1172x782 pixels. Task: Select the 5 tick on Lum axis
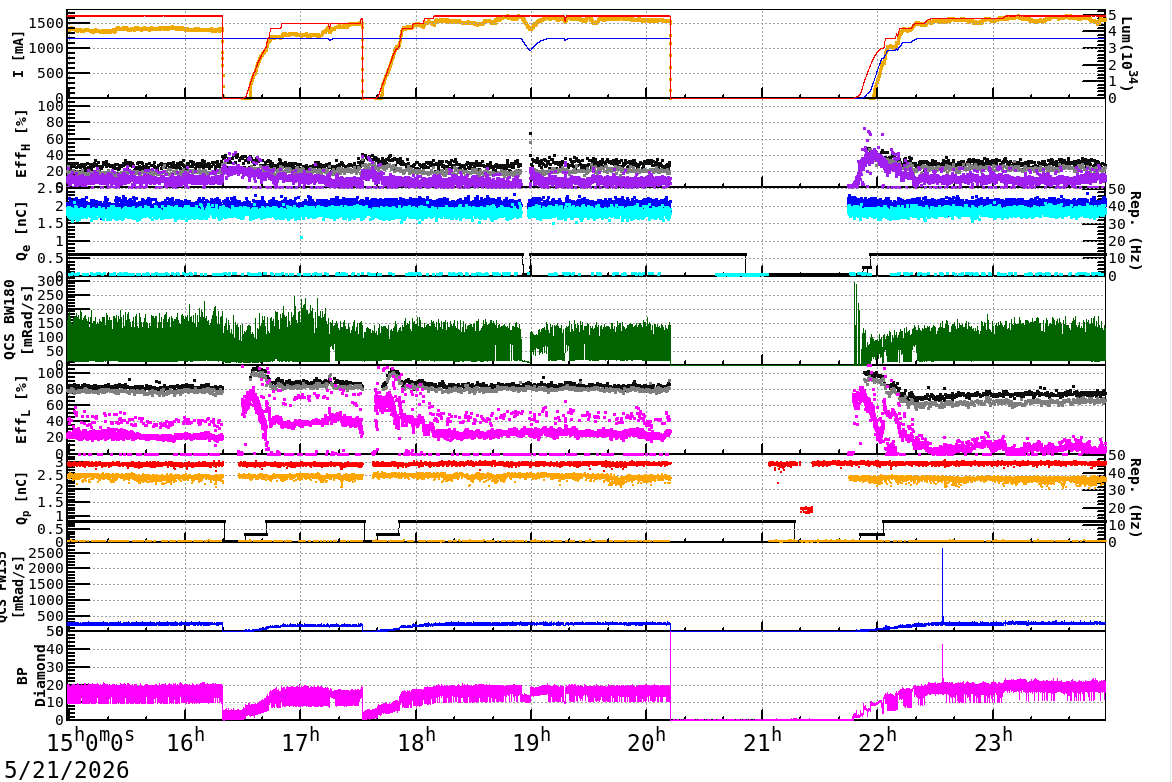click(1112, 15)
